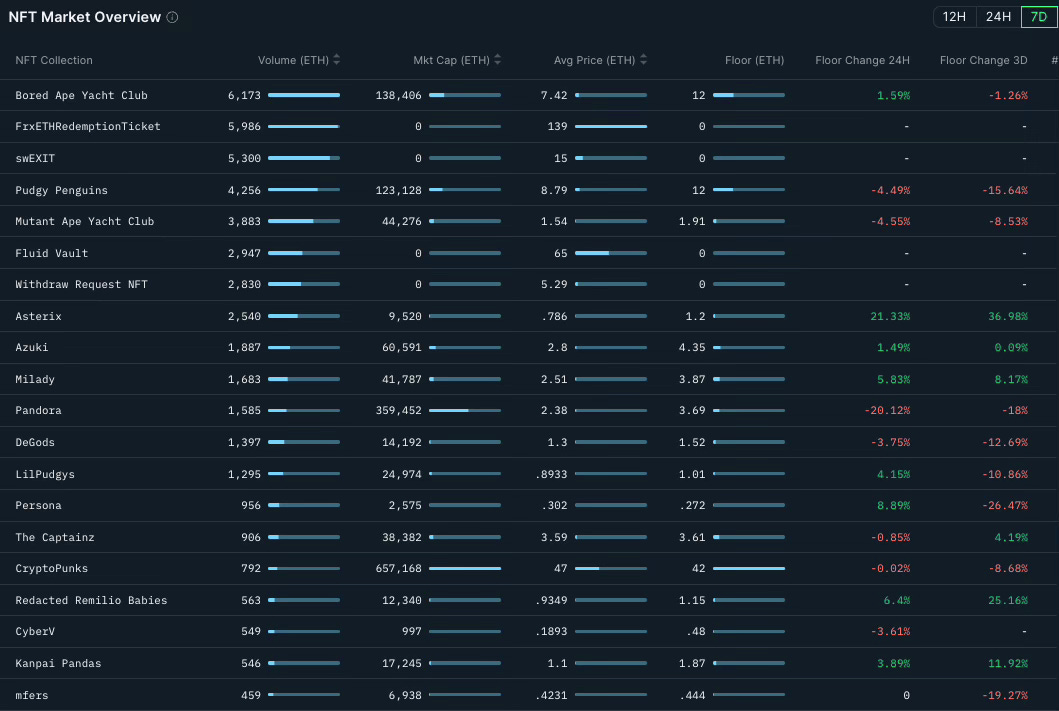Click Persona -26.47% three-day change
The image size is (1059, 711).
point(1005,505)
